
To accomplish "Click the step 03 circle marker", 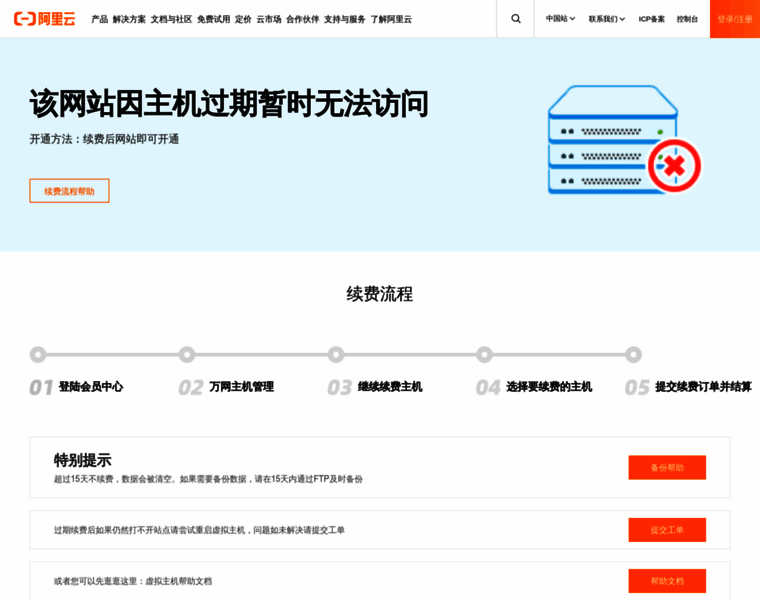I will 336,354.
